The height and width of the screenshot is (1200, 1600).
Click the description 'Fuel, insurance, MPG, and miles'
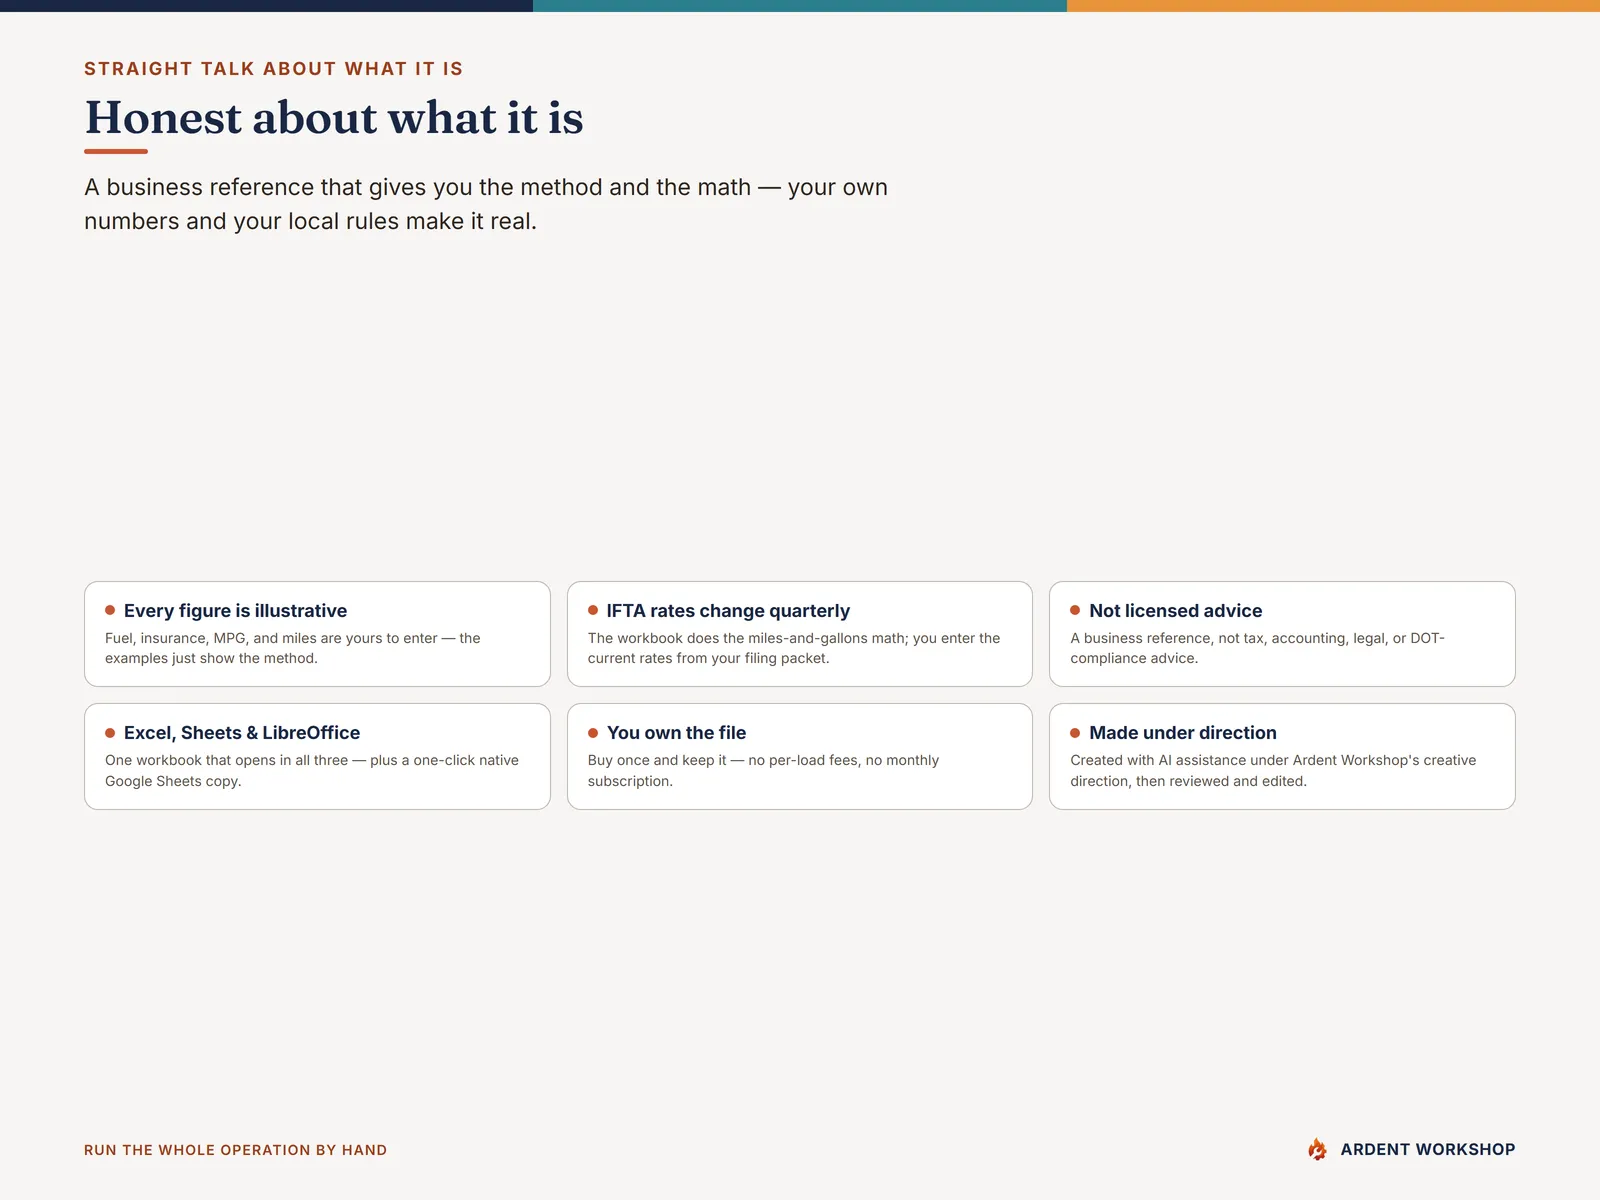pos(293,648)
